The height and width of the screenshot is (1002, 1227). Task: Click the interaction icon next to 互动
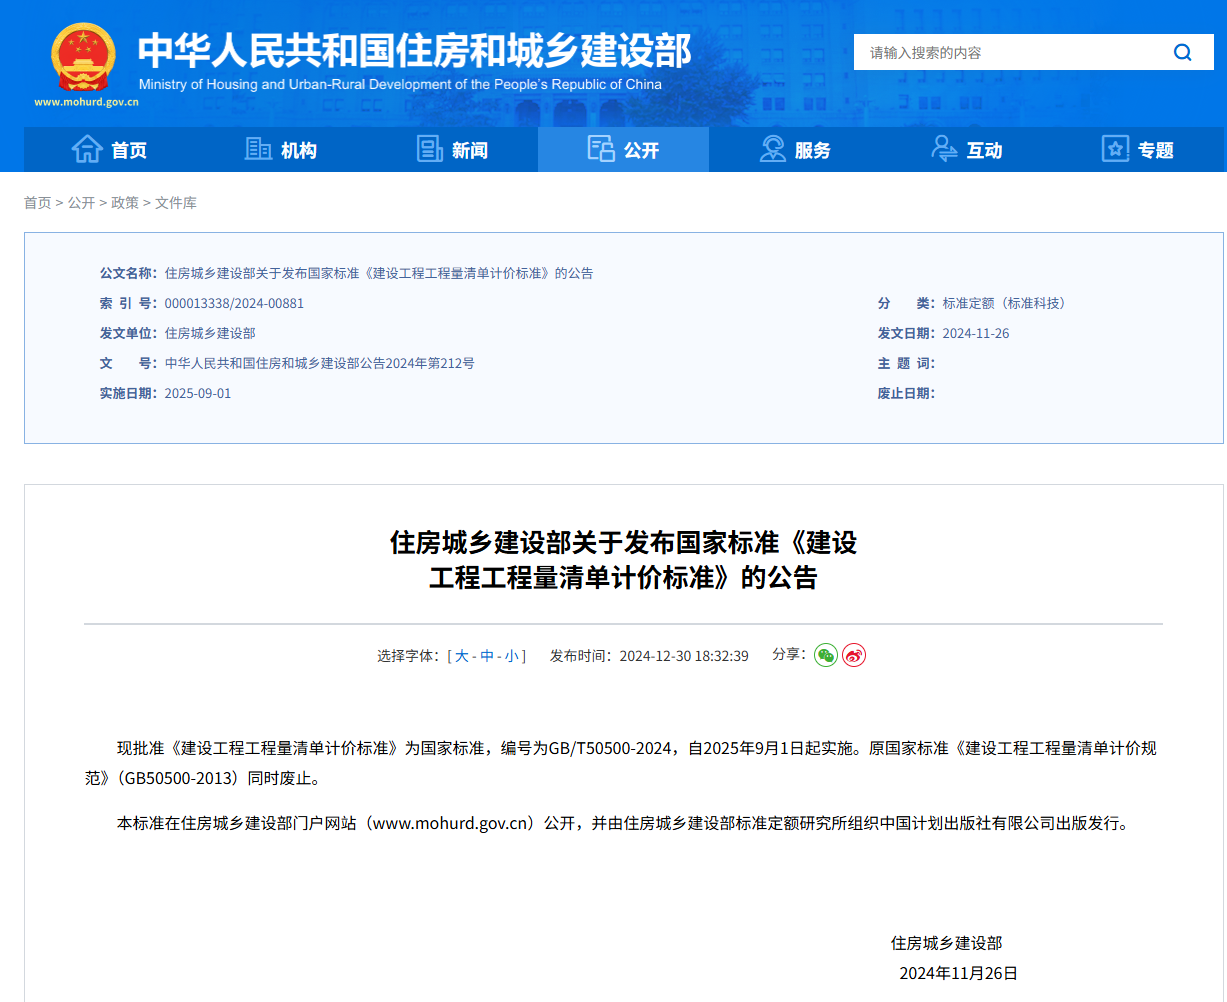tap(942, 148)
